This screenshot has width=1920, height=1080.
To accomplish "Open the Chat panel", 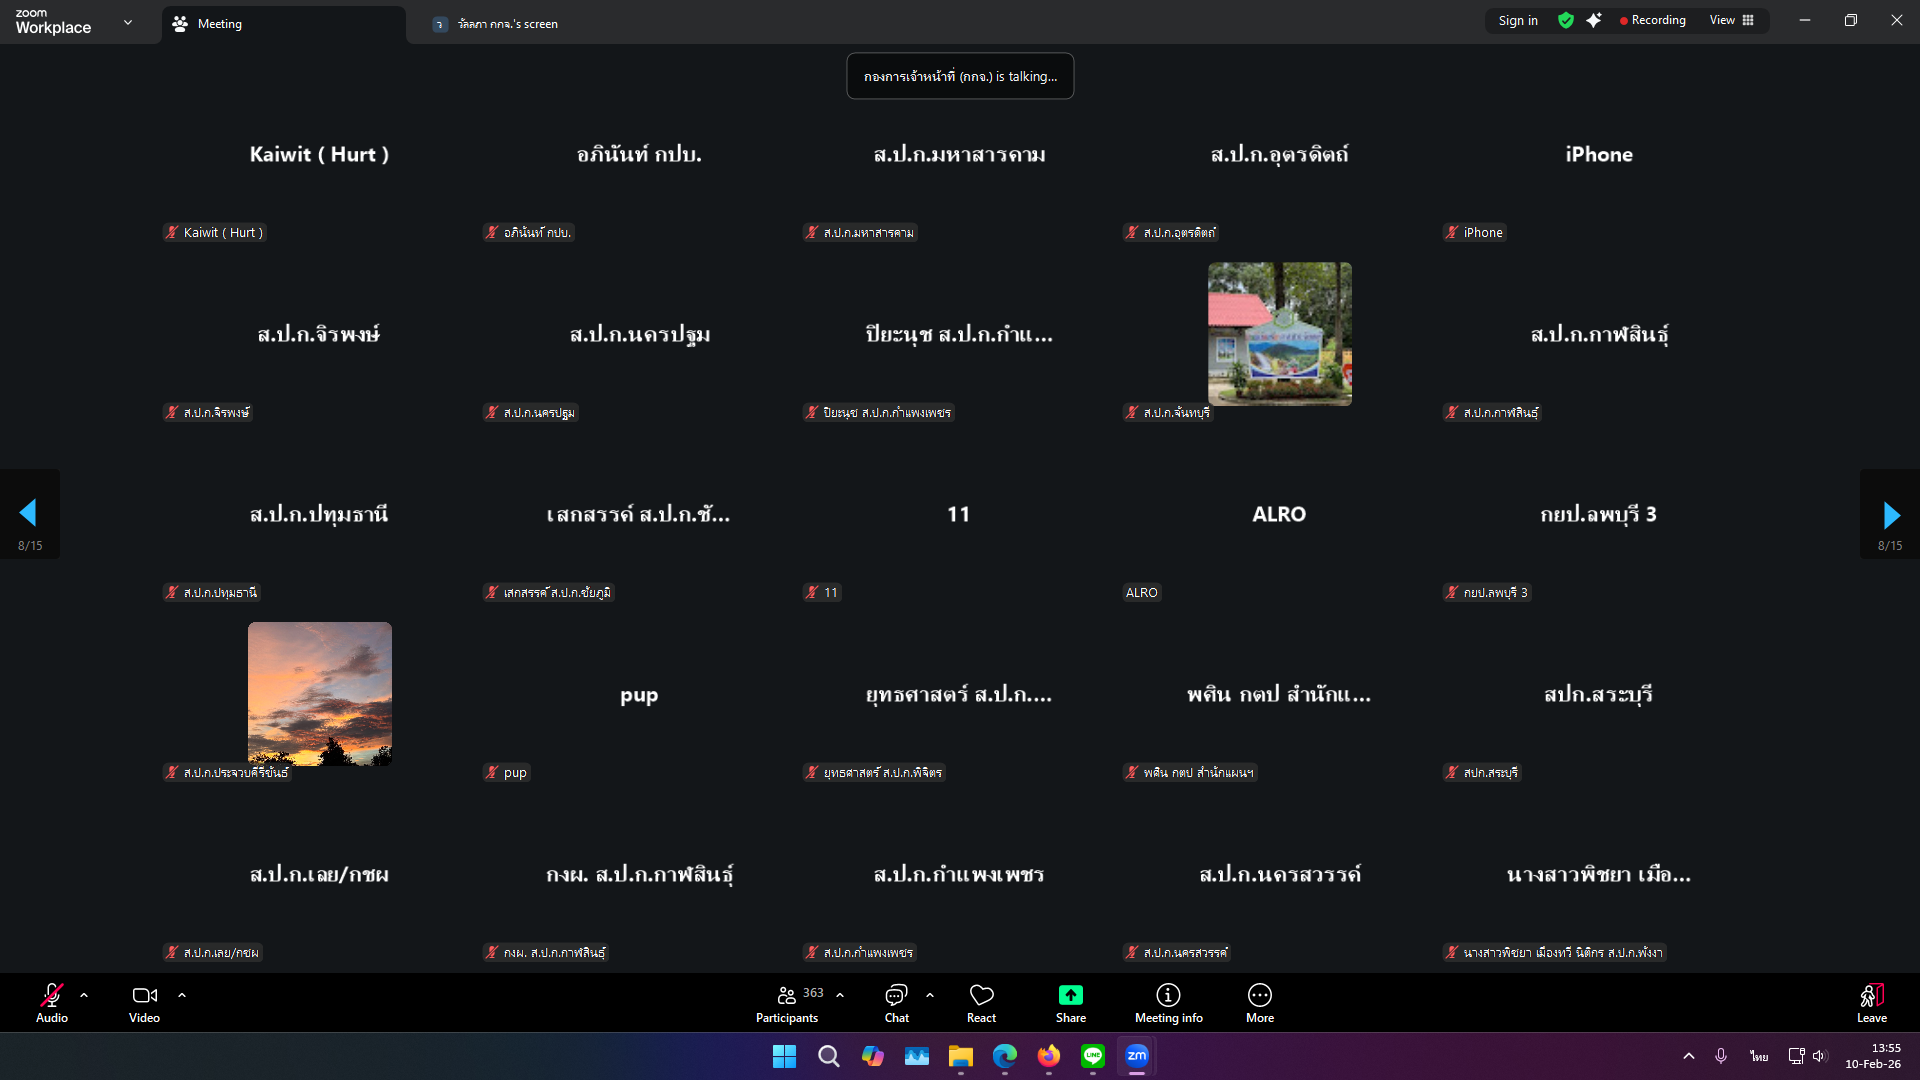I will tap(896, 1002).
